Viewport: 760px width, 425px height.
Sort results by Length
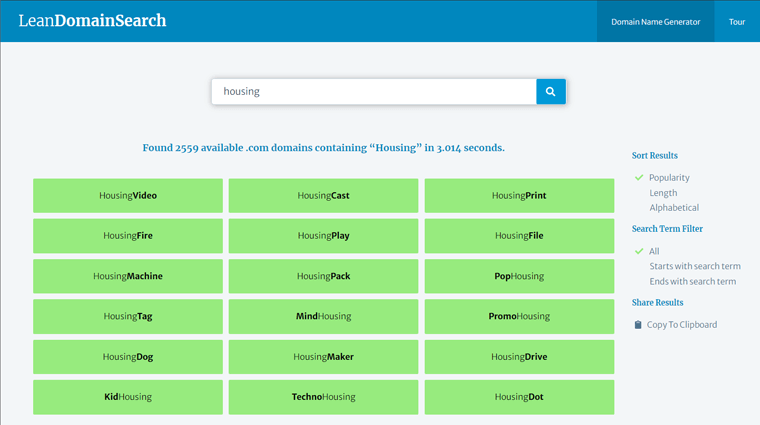663,193
